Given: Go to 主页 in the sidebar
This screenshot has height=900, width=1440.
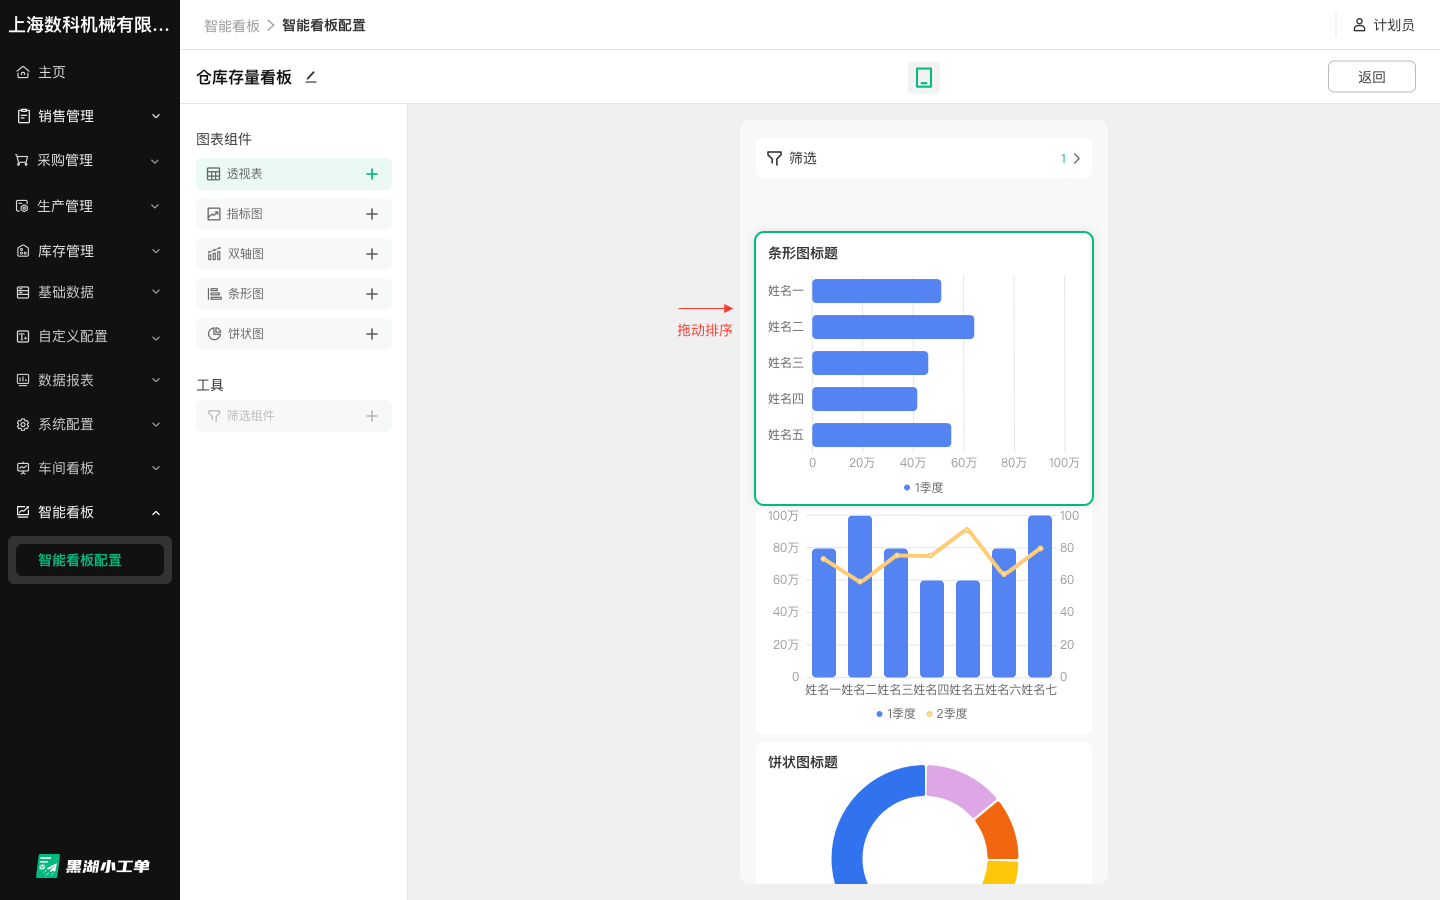Looking at the screenshot, I should tap(52, 72).
